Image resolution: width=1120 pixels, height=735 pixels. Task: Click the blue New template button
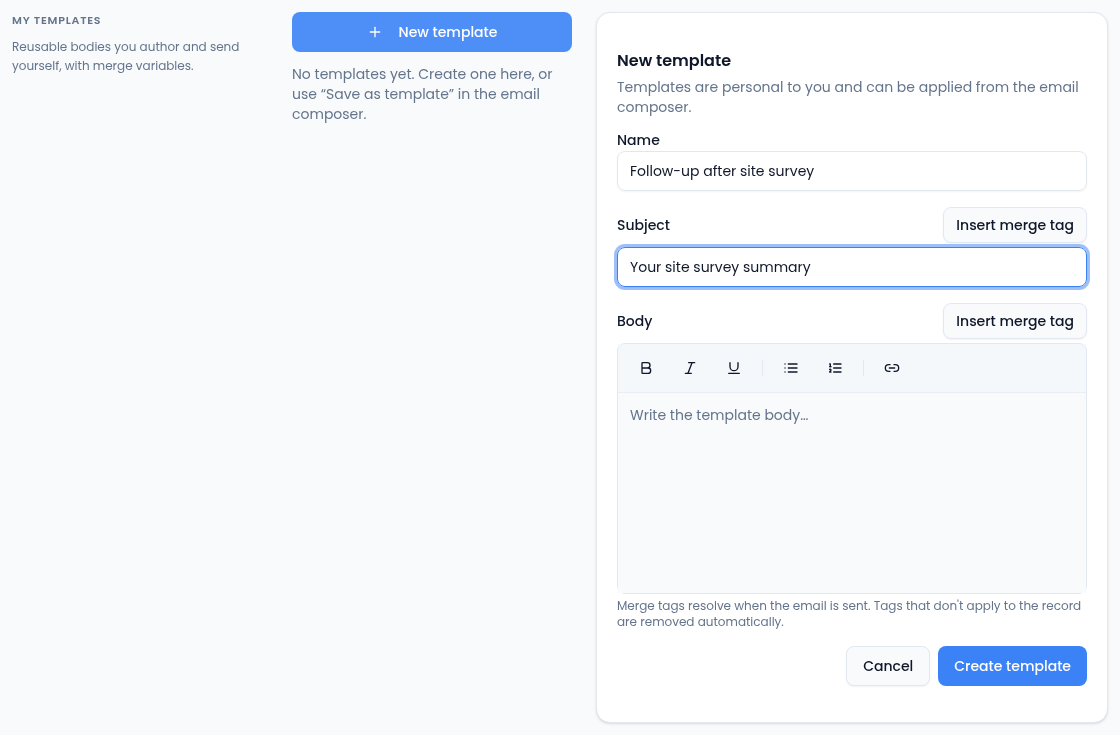[431, 32]
